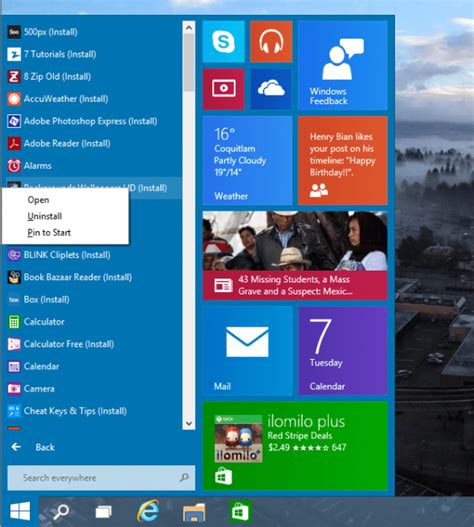The width and height of the screenshot is (474, 527).
Task: Open the Calendar tile showing Tuesday 7
Action: pos(343,351)
